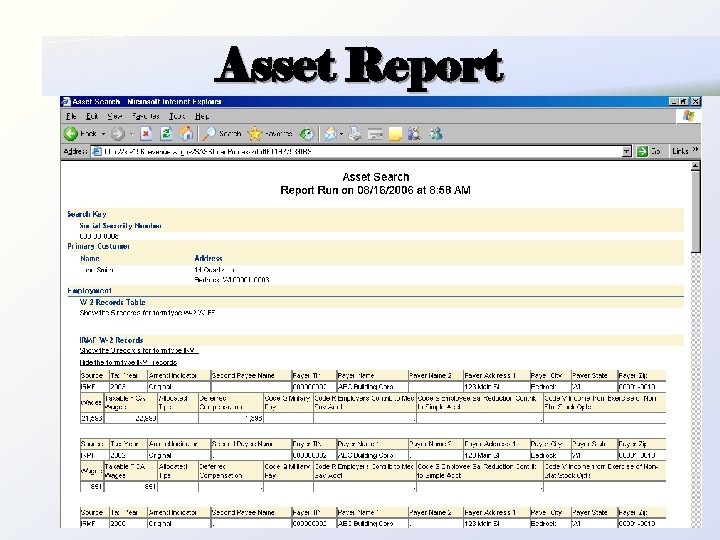Screen dimensions: 720x540
Task: Open Forward button history dropdown arrow
Action: [131, 134]
